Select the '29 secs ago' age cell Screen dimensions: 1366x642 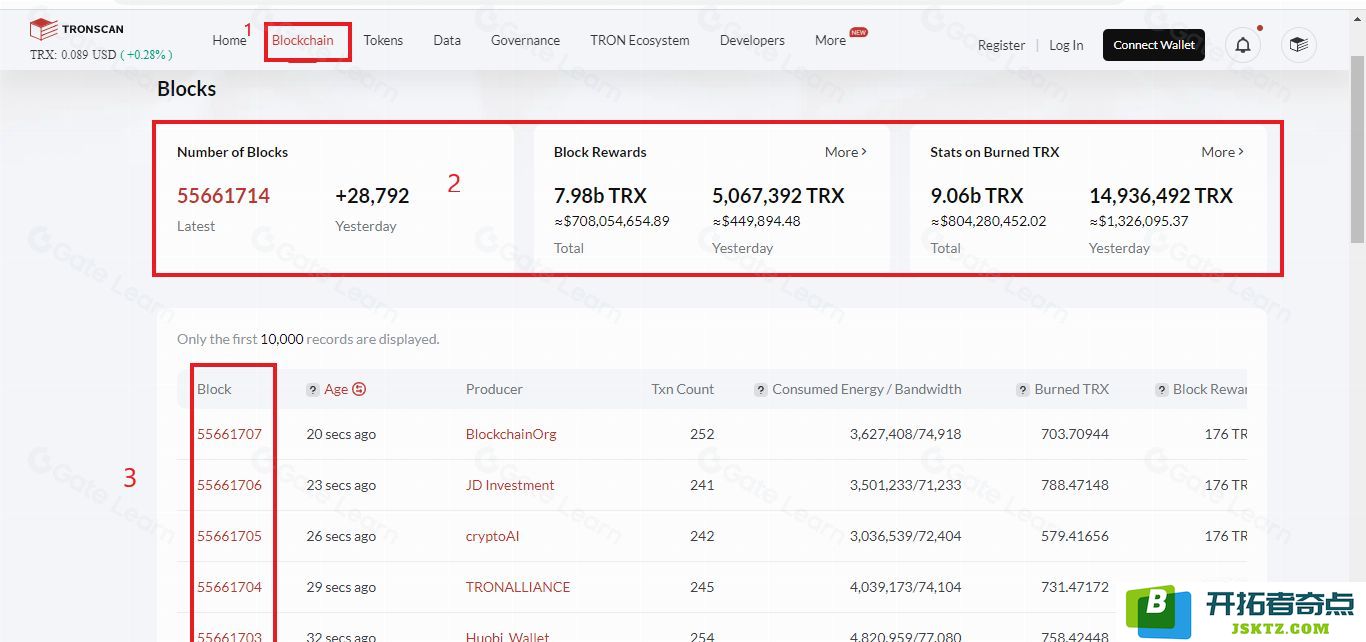point(341,587)
